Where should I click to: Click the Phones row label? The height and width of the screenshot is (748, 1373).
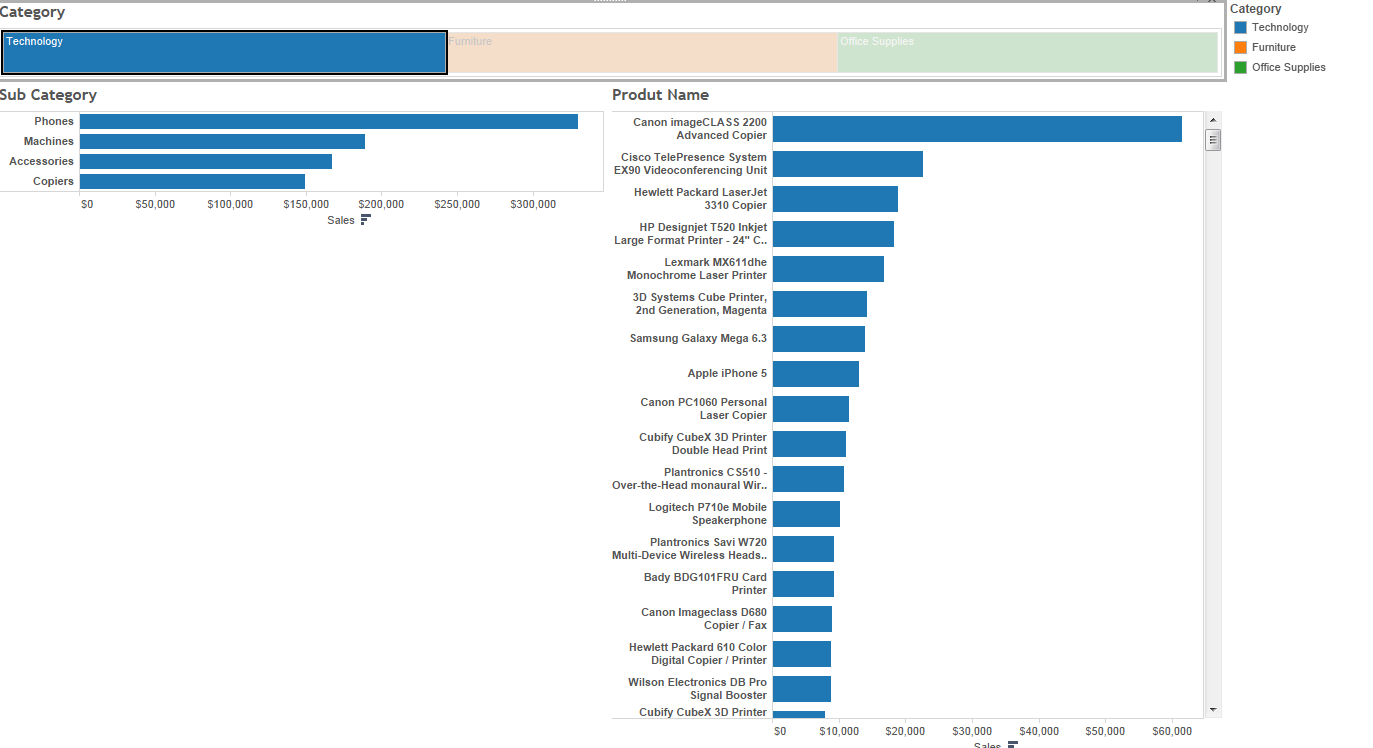(54, 121)
